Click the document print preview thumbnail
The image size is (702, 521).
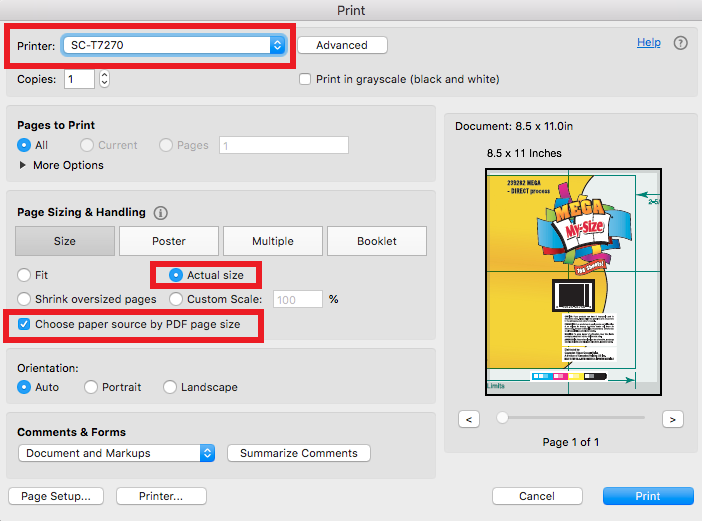(x=573, y=282)
